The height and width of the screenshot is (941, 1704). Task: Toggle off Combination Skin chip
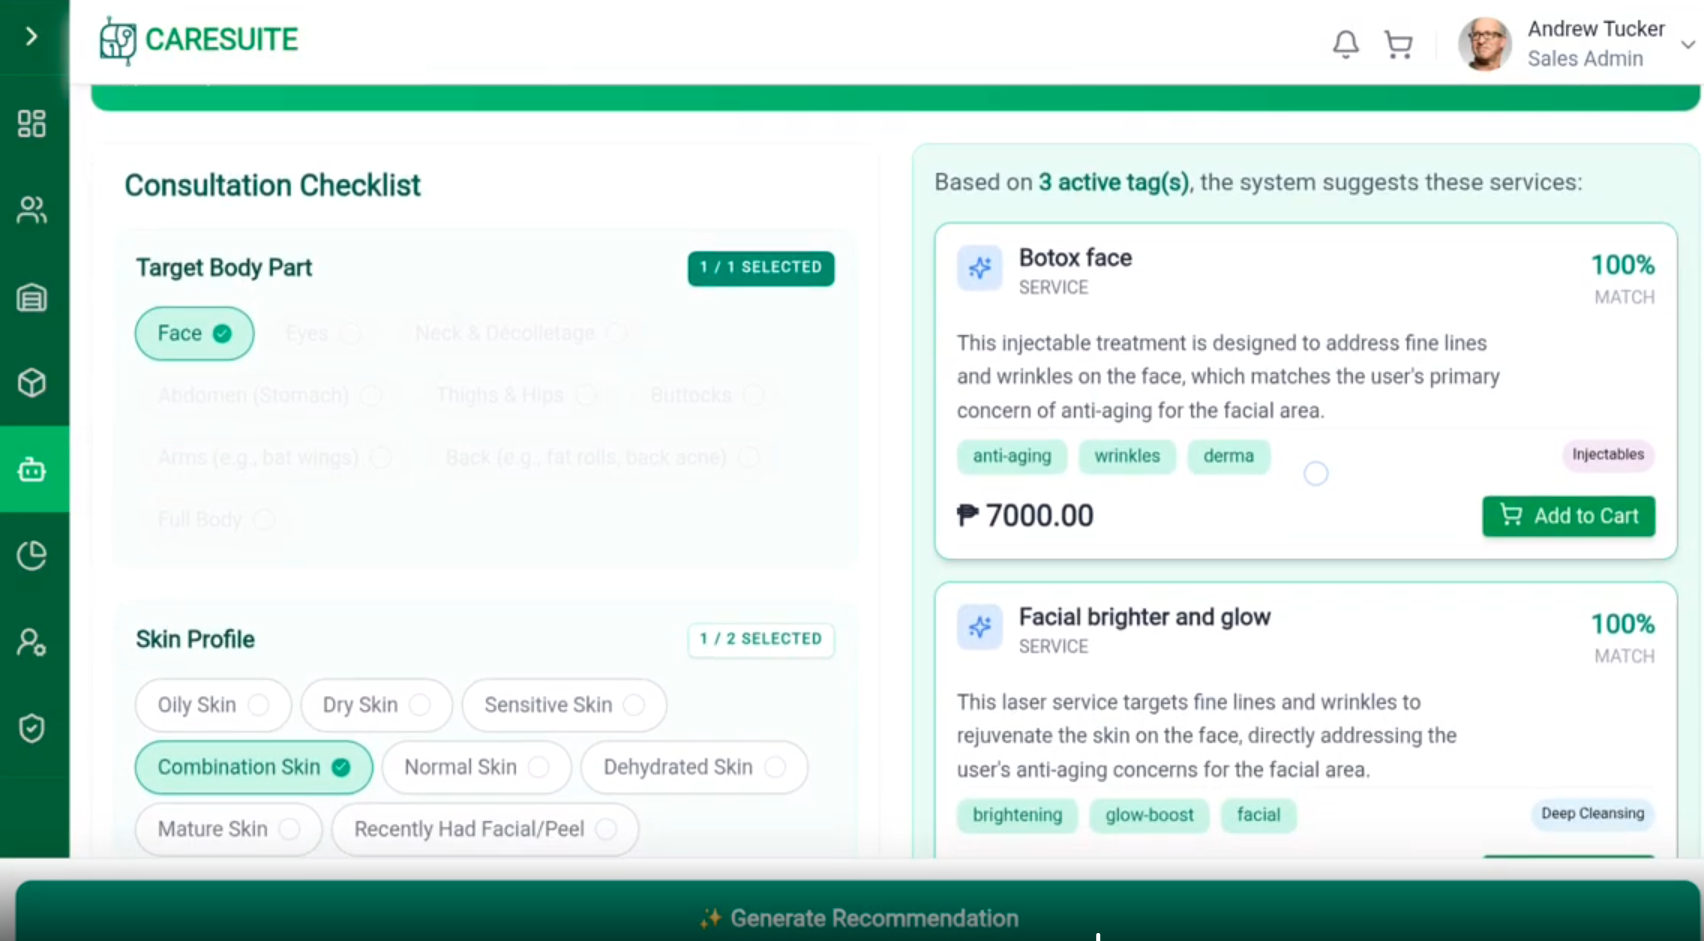[253, 767]
